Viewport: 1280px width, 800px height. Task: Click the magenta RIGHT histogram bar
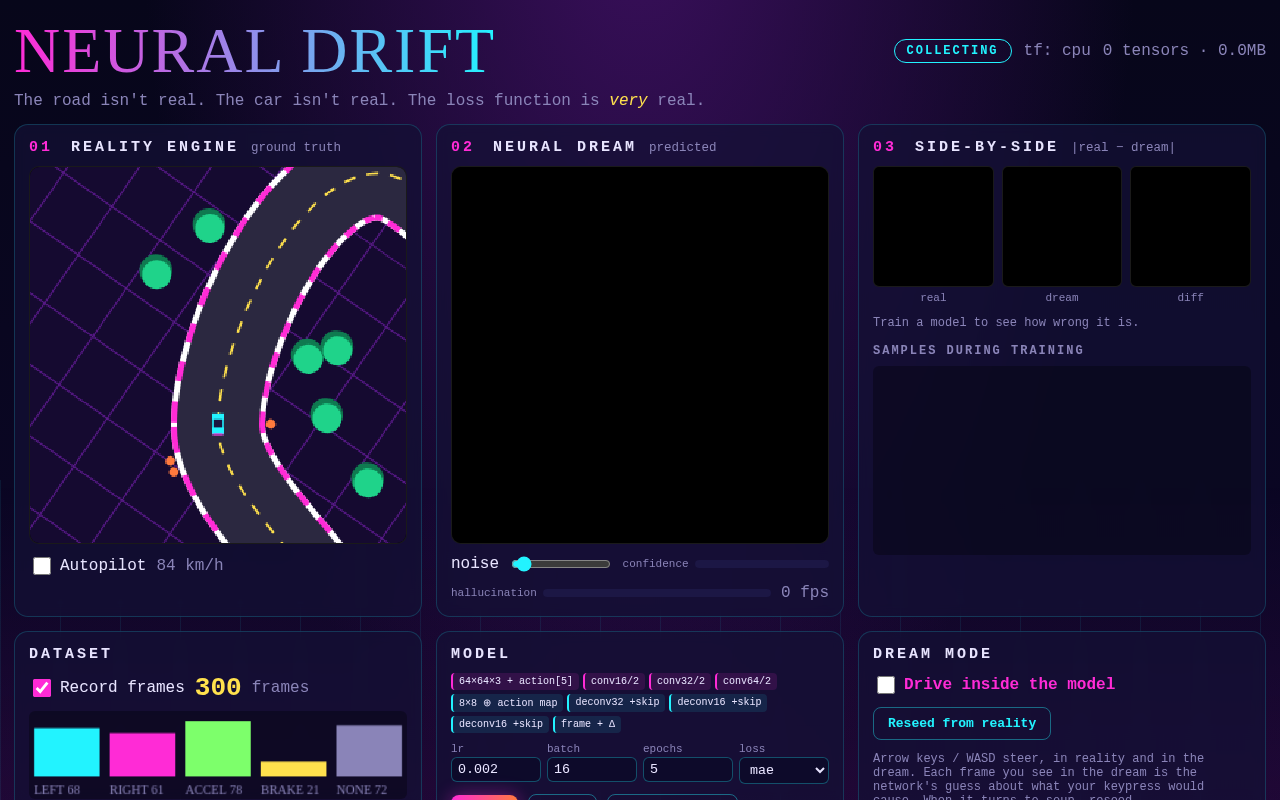pyautogui.click(x=142, y=755)
